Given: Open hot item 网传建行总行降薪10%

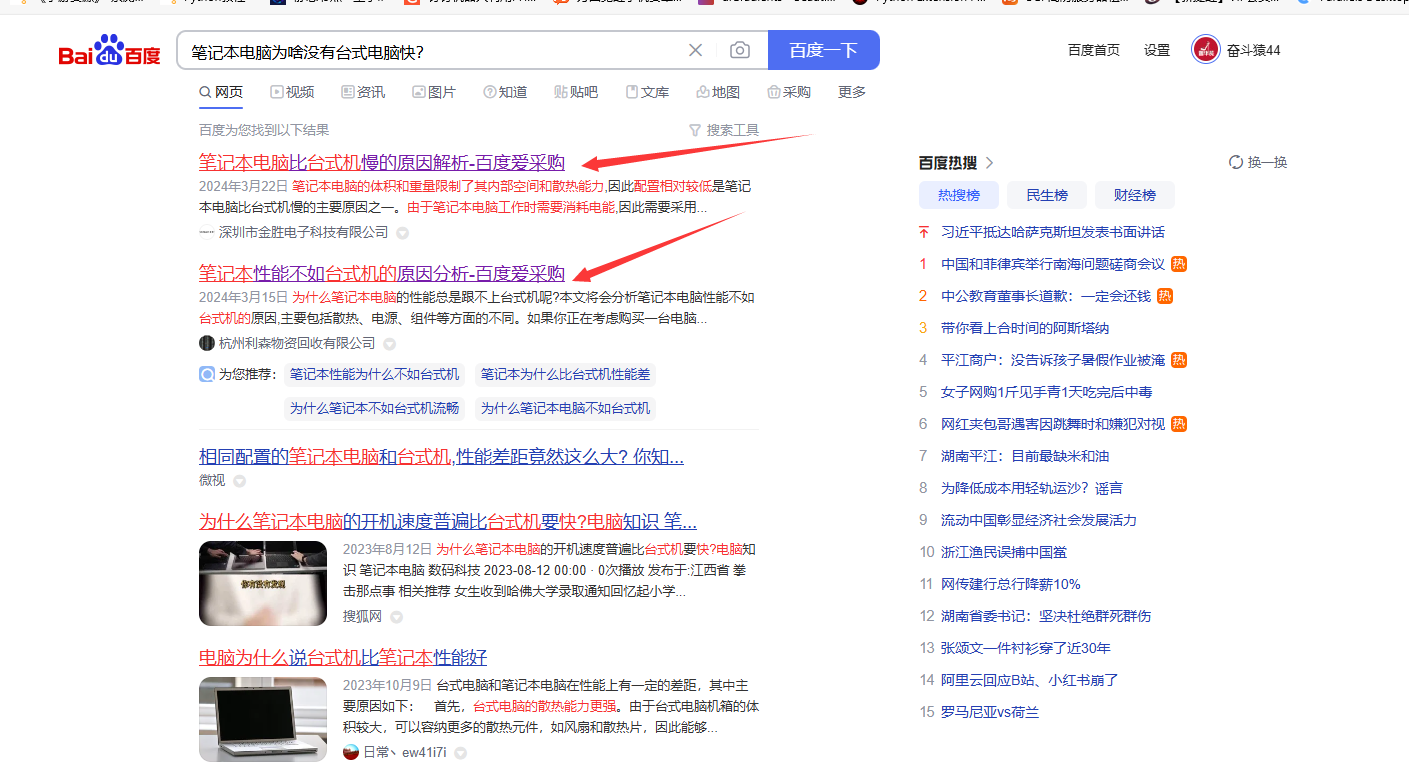Looking at the screenshot, I should 1011,584.
